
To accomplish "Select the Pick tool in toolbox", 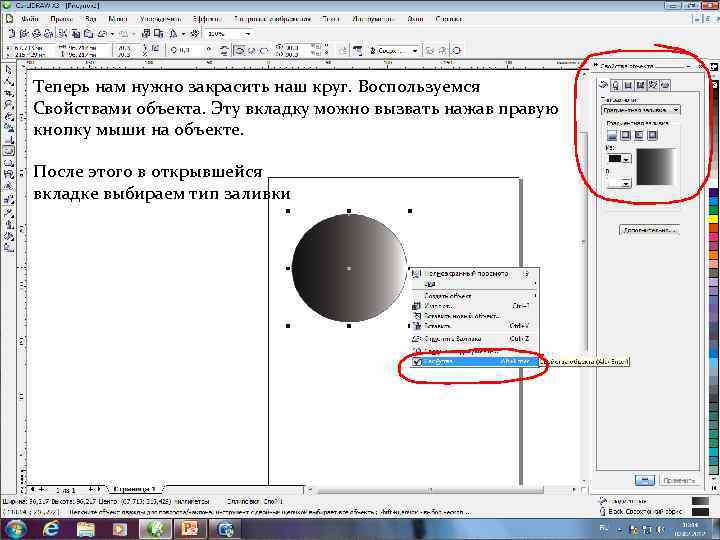I will 9,70.
